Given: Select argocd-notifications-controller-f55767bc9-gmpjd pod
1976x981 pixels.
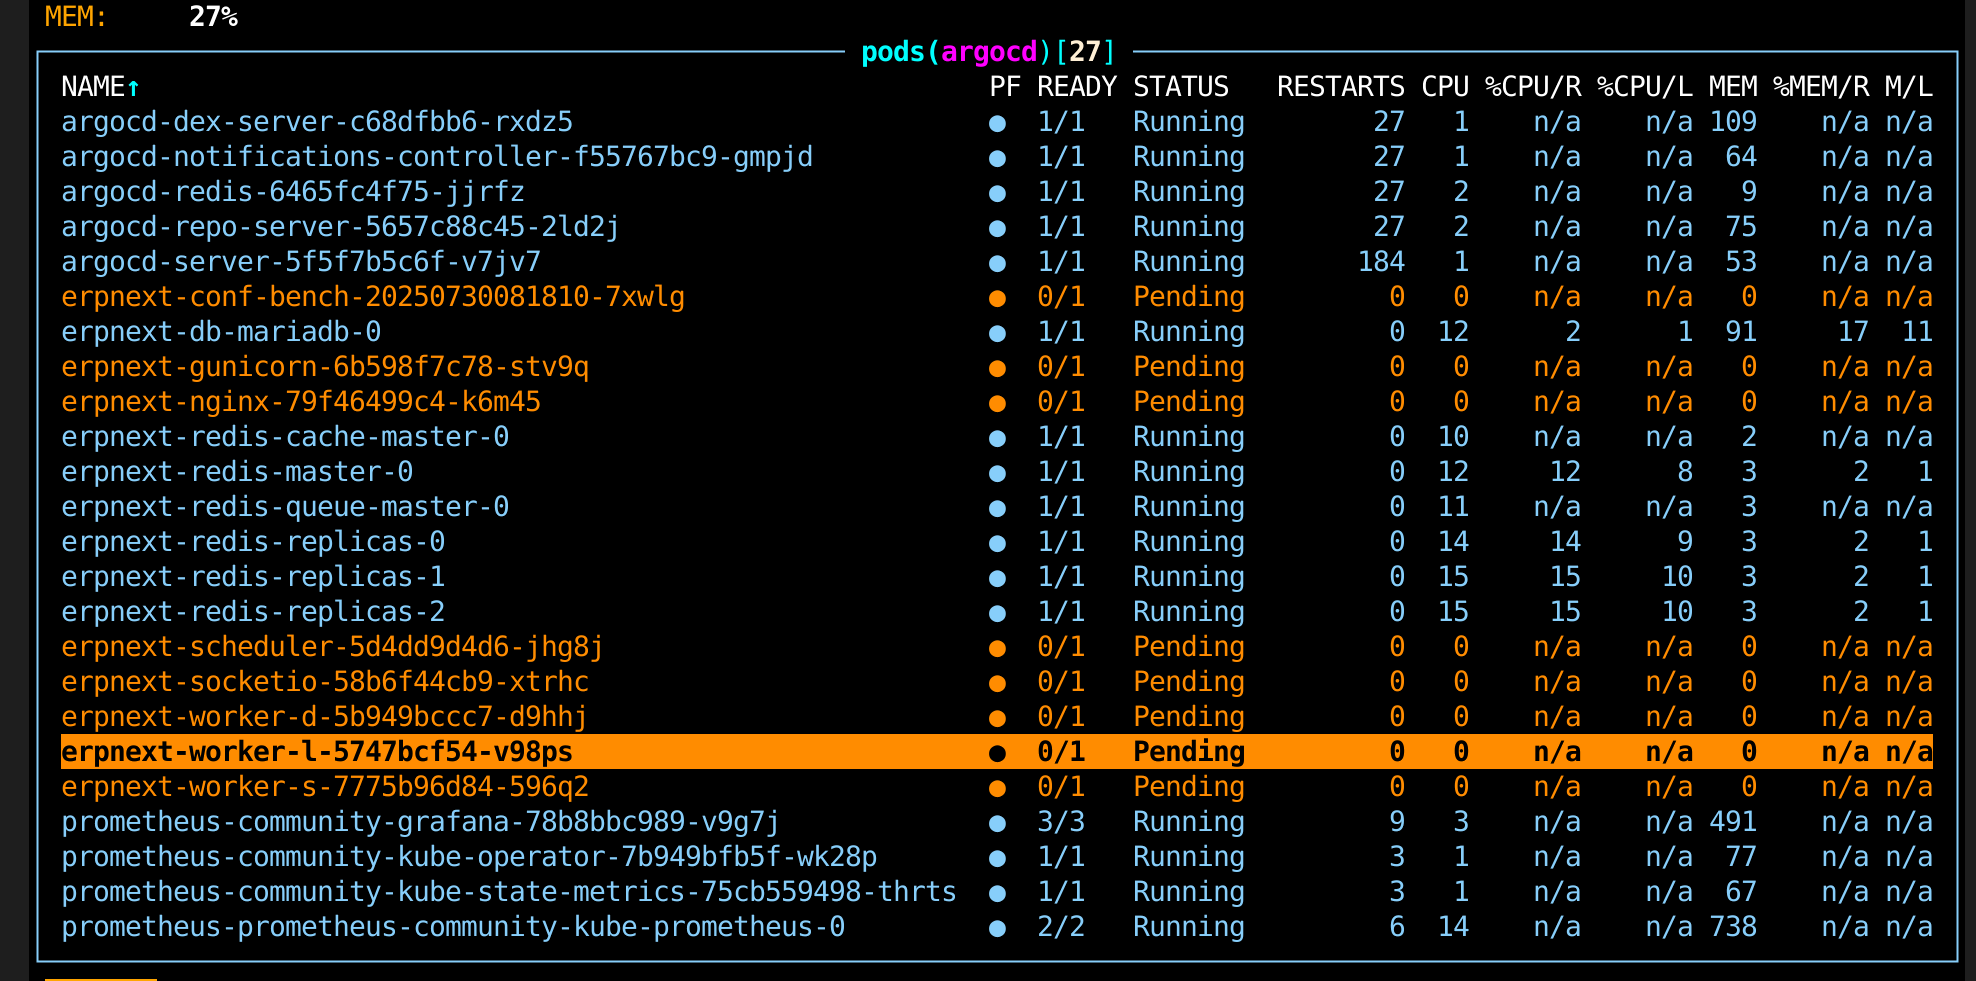Looking at the screenshot, I should pyautogui.click(x=997, y=157).
